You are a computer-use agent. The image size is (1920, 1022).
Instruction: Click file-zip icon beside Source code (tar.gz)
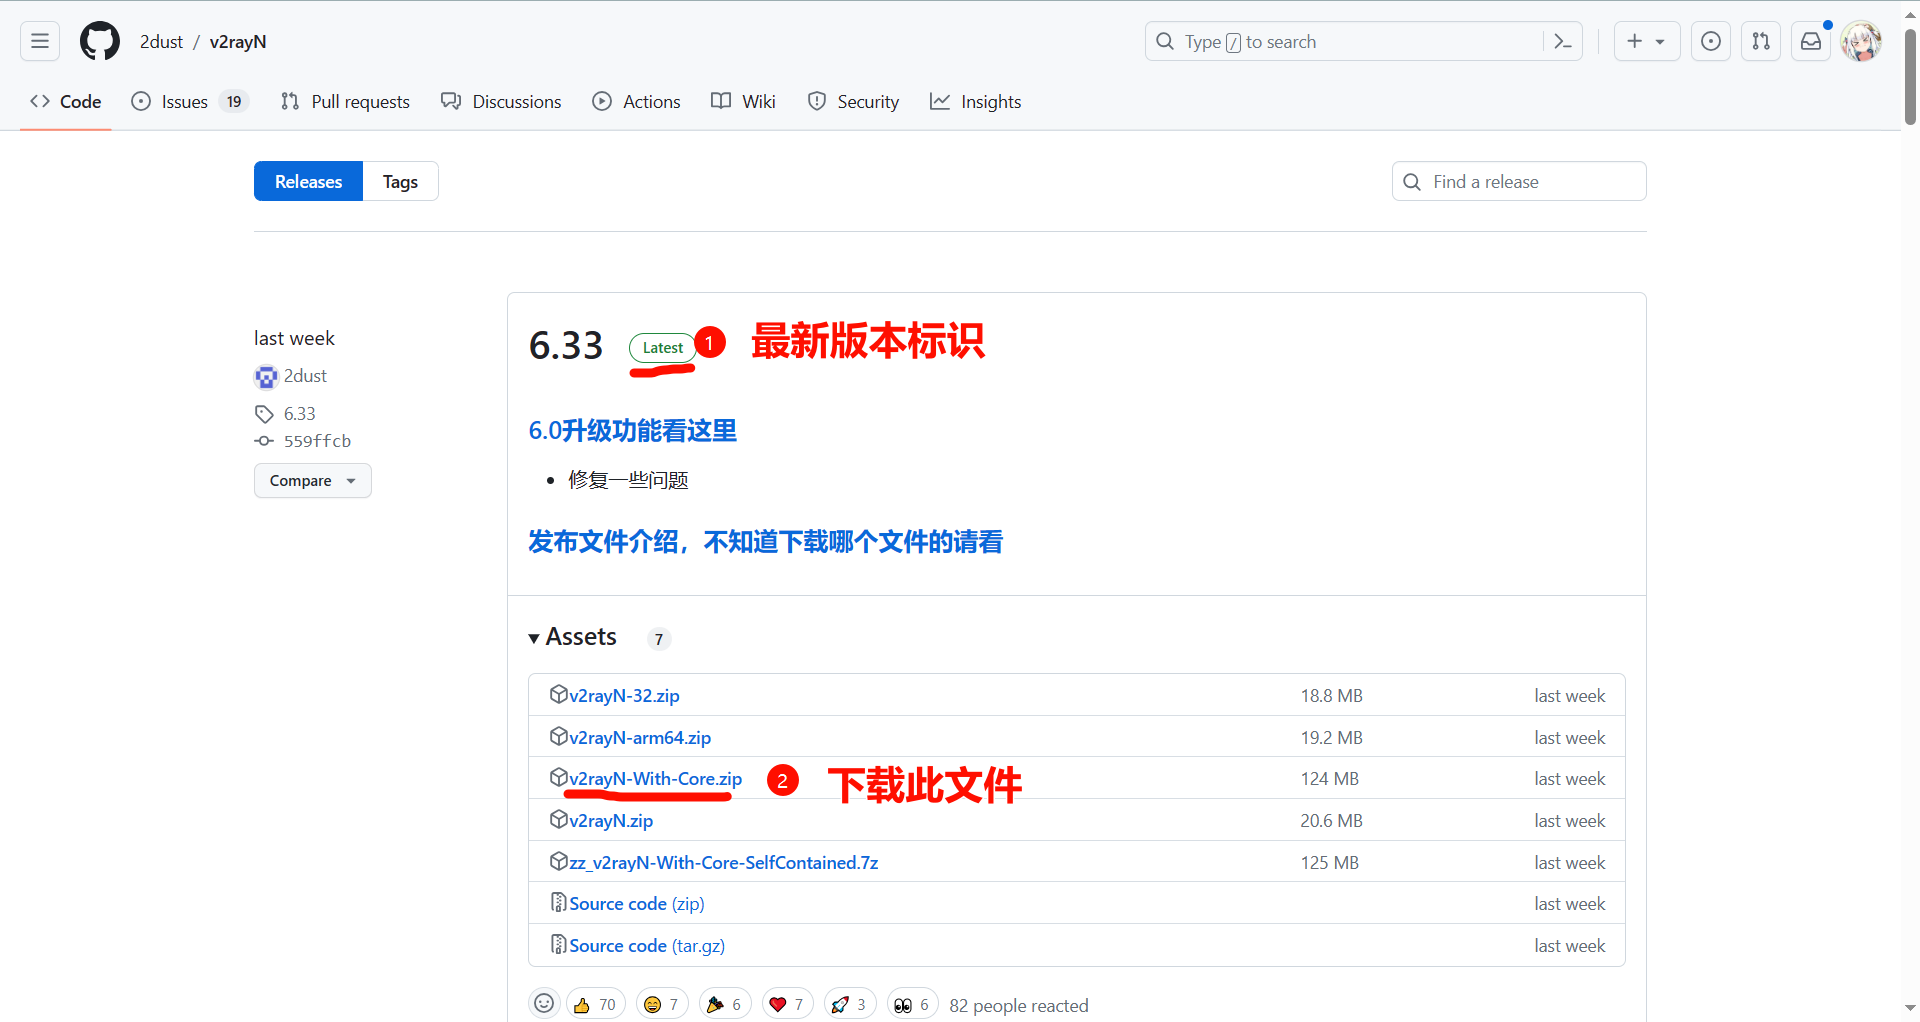point(558,944)
